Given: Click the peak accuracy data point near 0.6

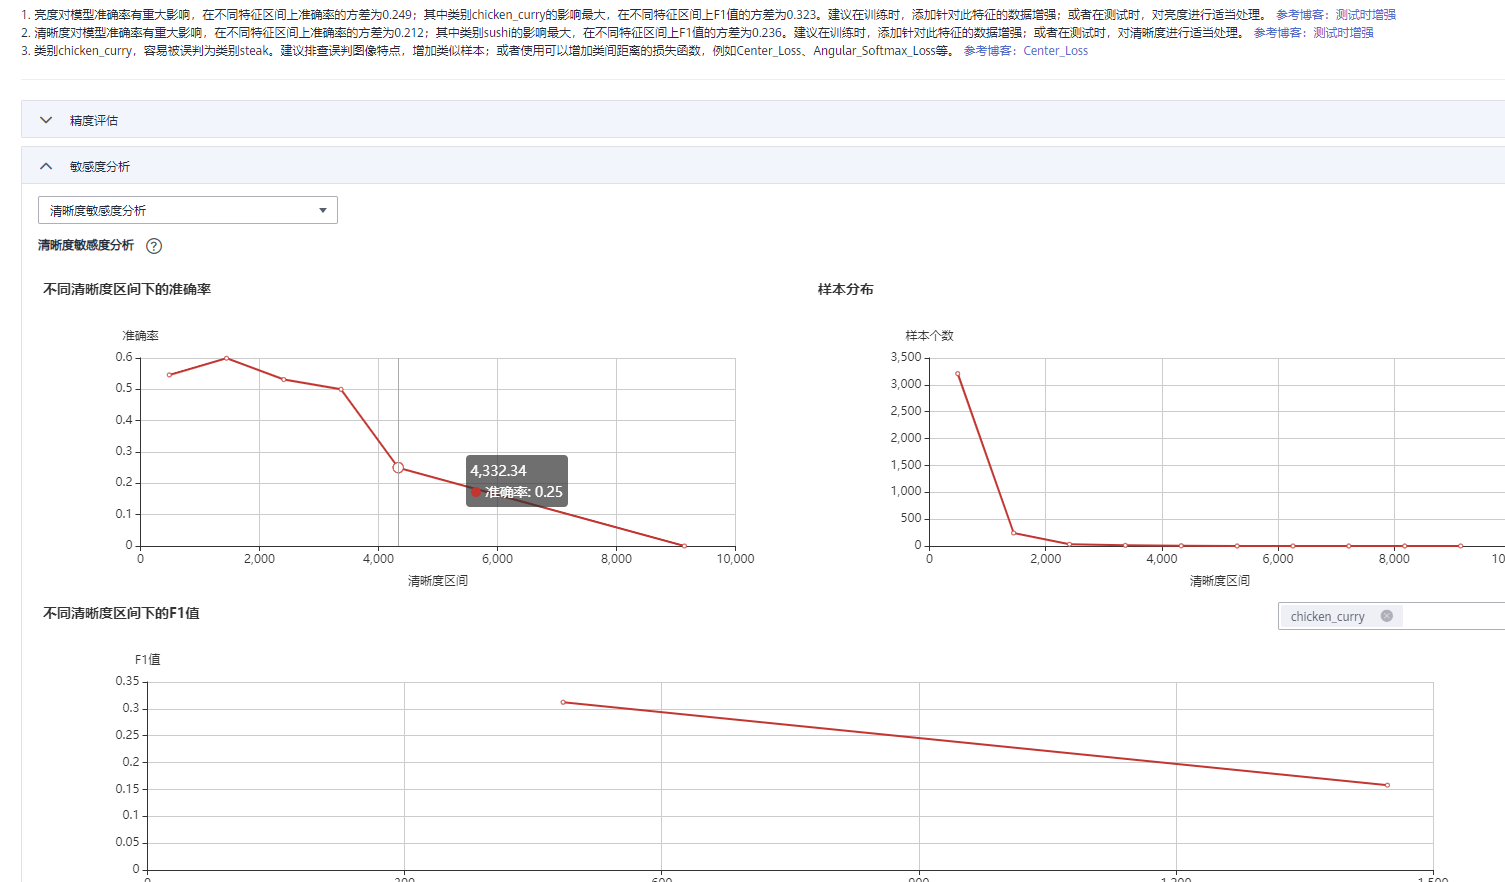Looking at the screenshot, I should [x=227, y=358].
